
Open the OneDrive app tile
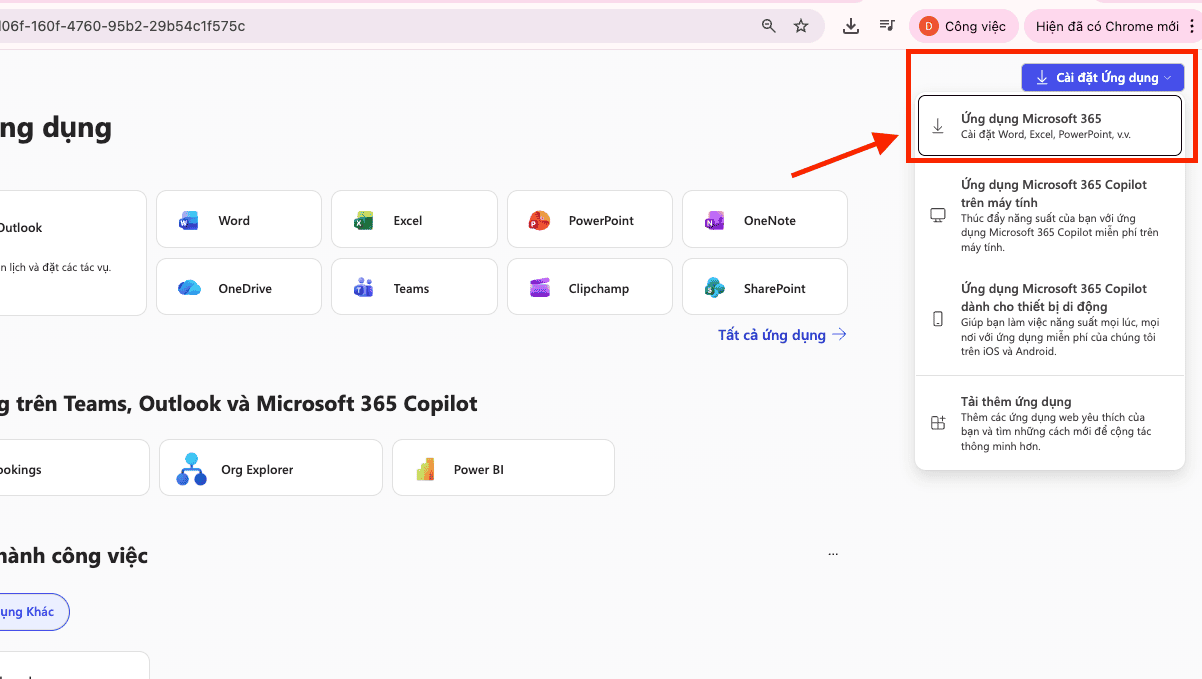(x=238, y=288)
